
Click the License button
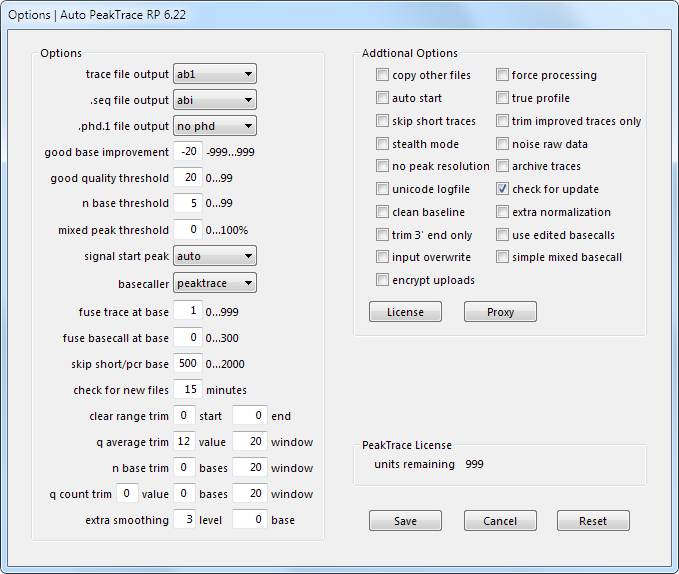[405, 312]
